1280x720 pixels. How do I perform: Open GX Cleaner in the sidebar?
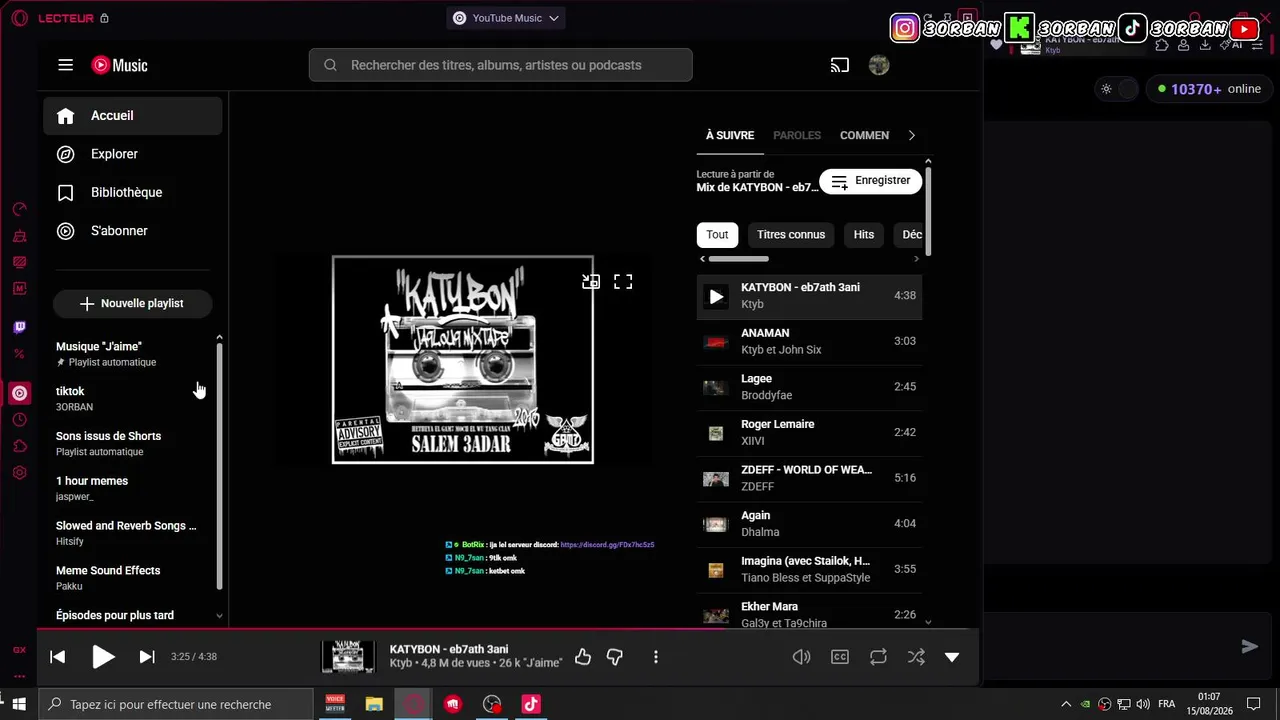pos(19,236)
